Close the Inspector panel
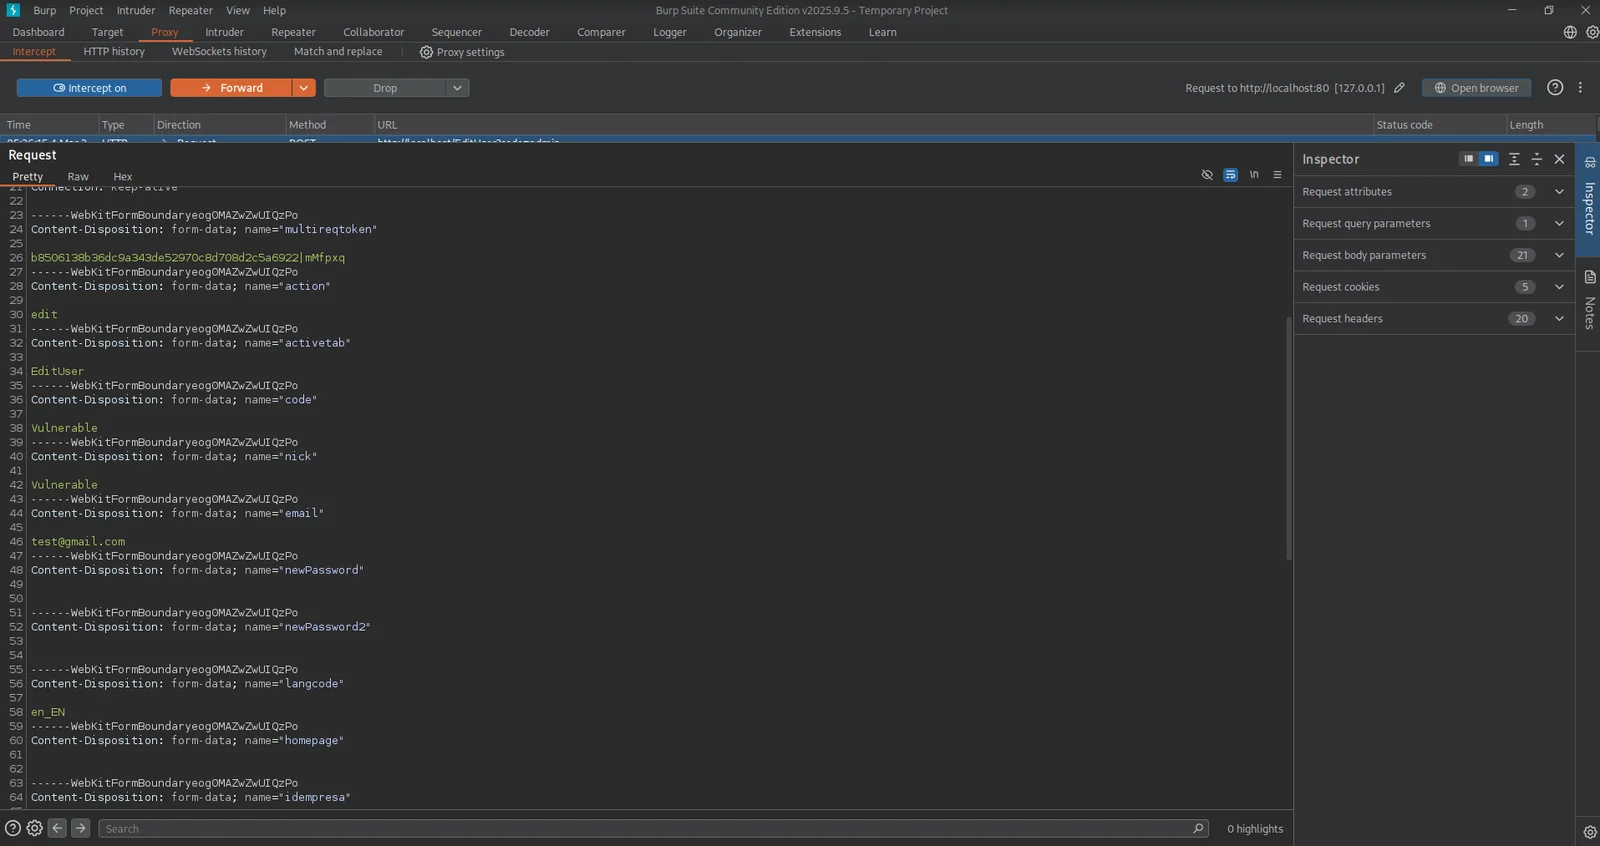1600x846 pixels. click(x=1559, y=159)
